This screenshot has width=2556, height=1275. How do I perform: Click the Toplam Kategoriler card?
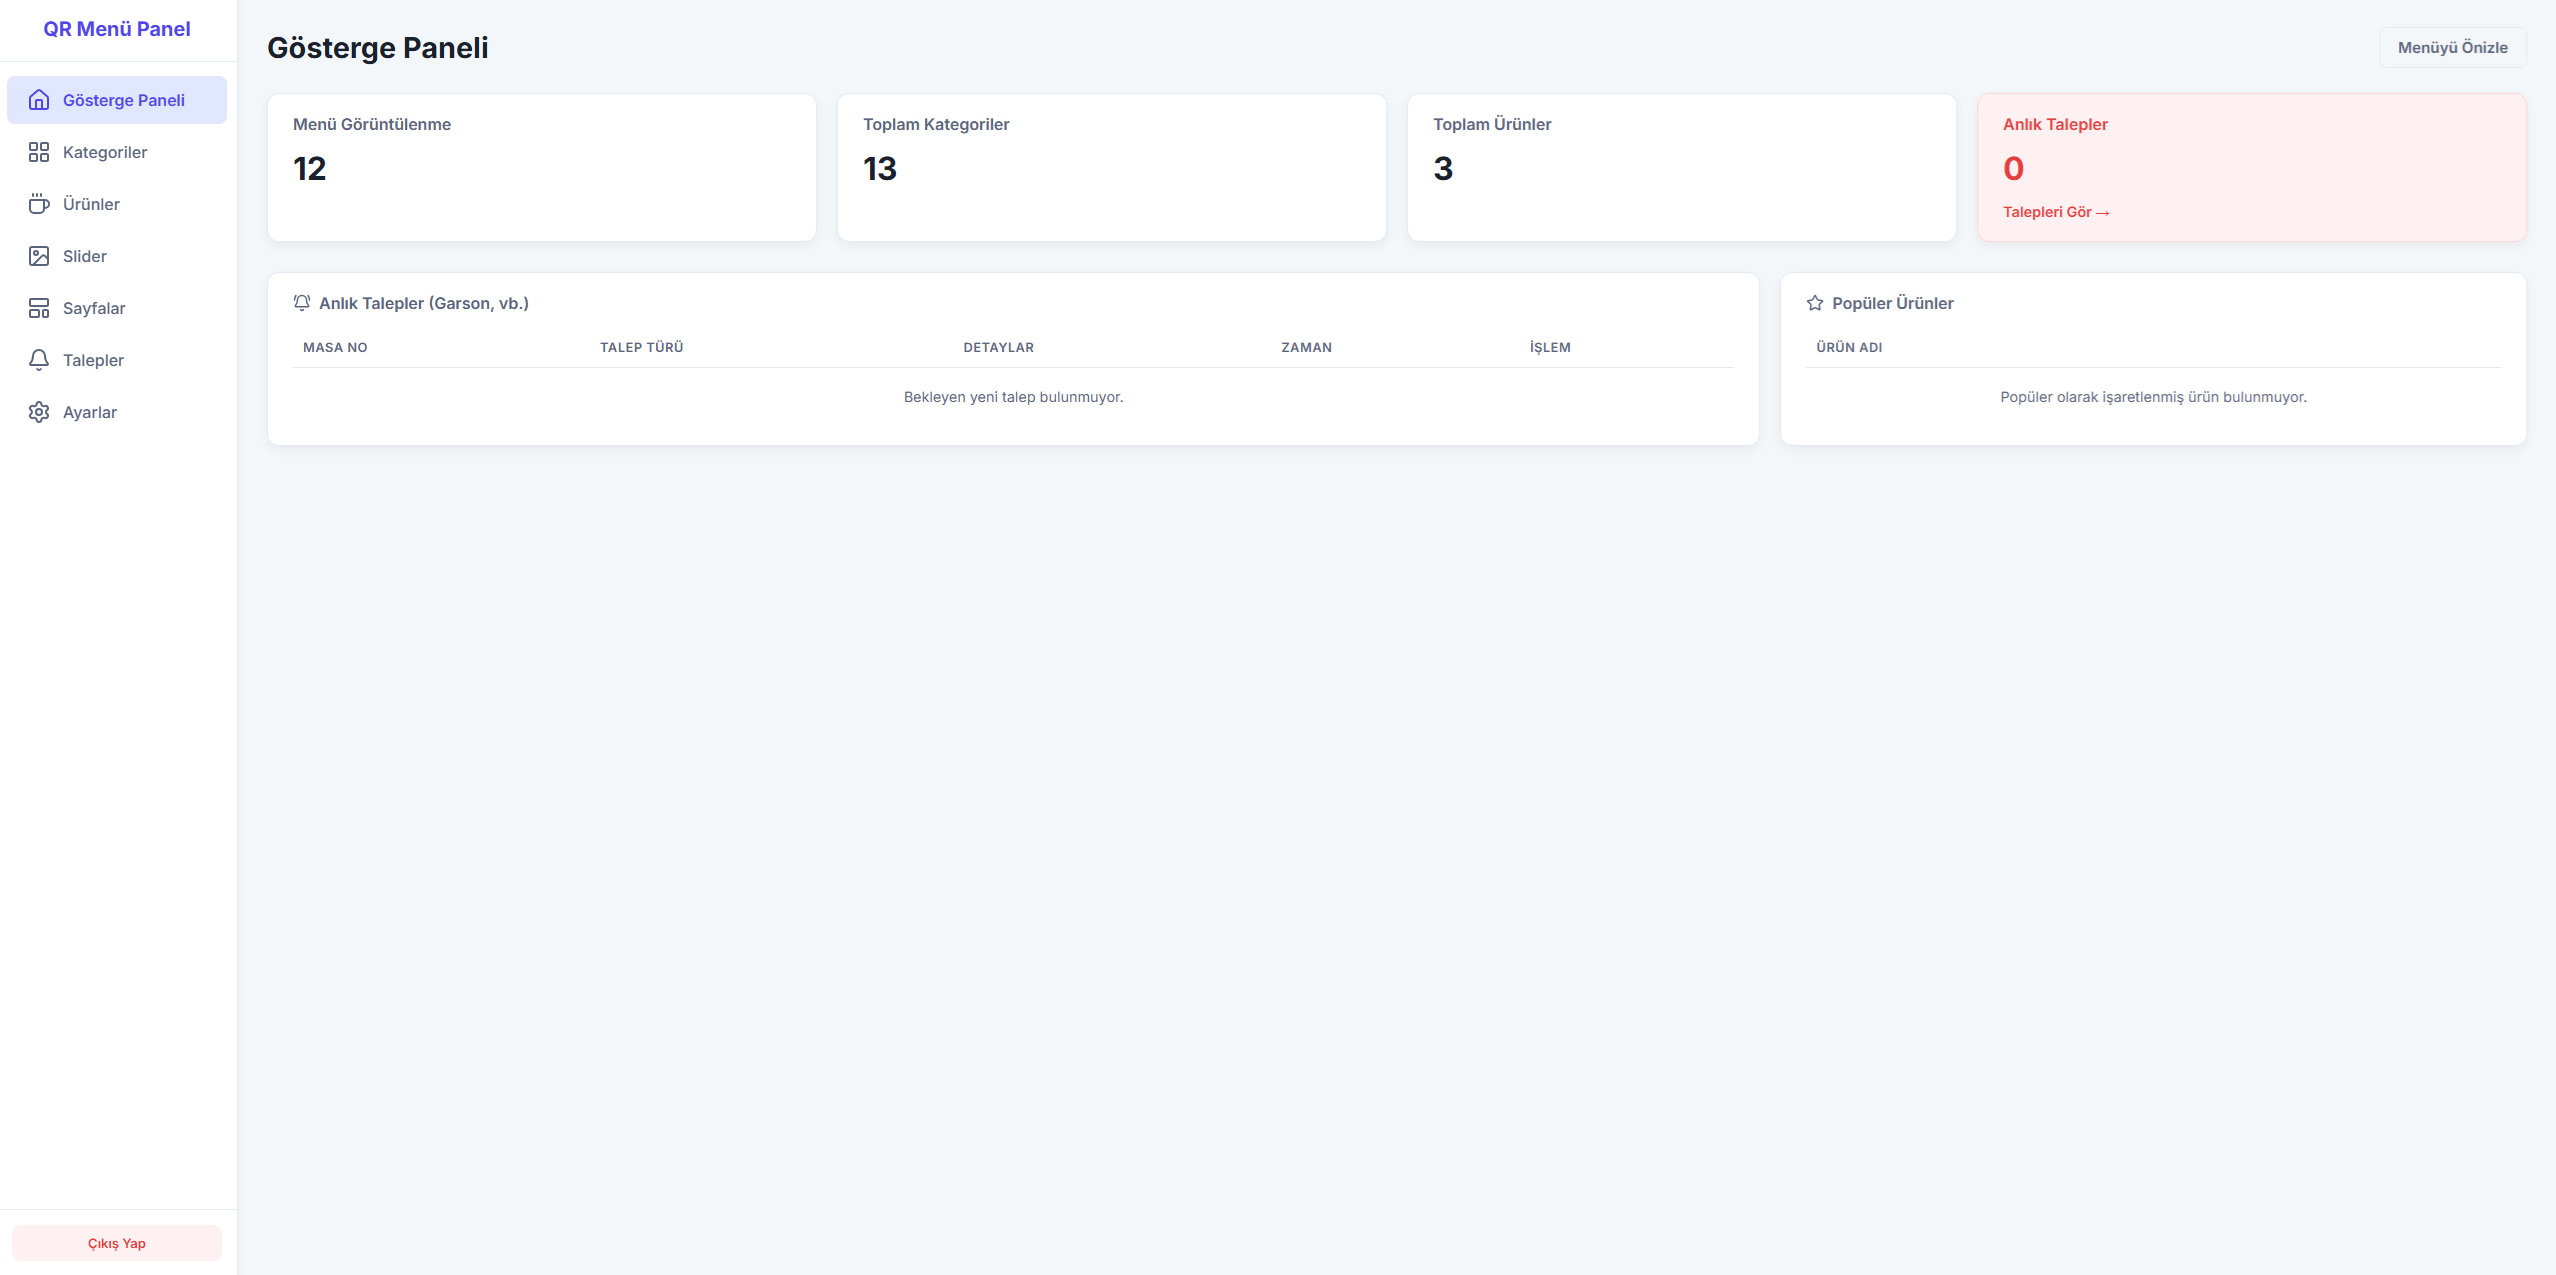(x=1111, y=167)
